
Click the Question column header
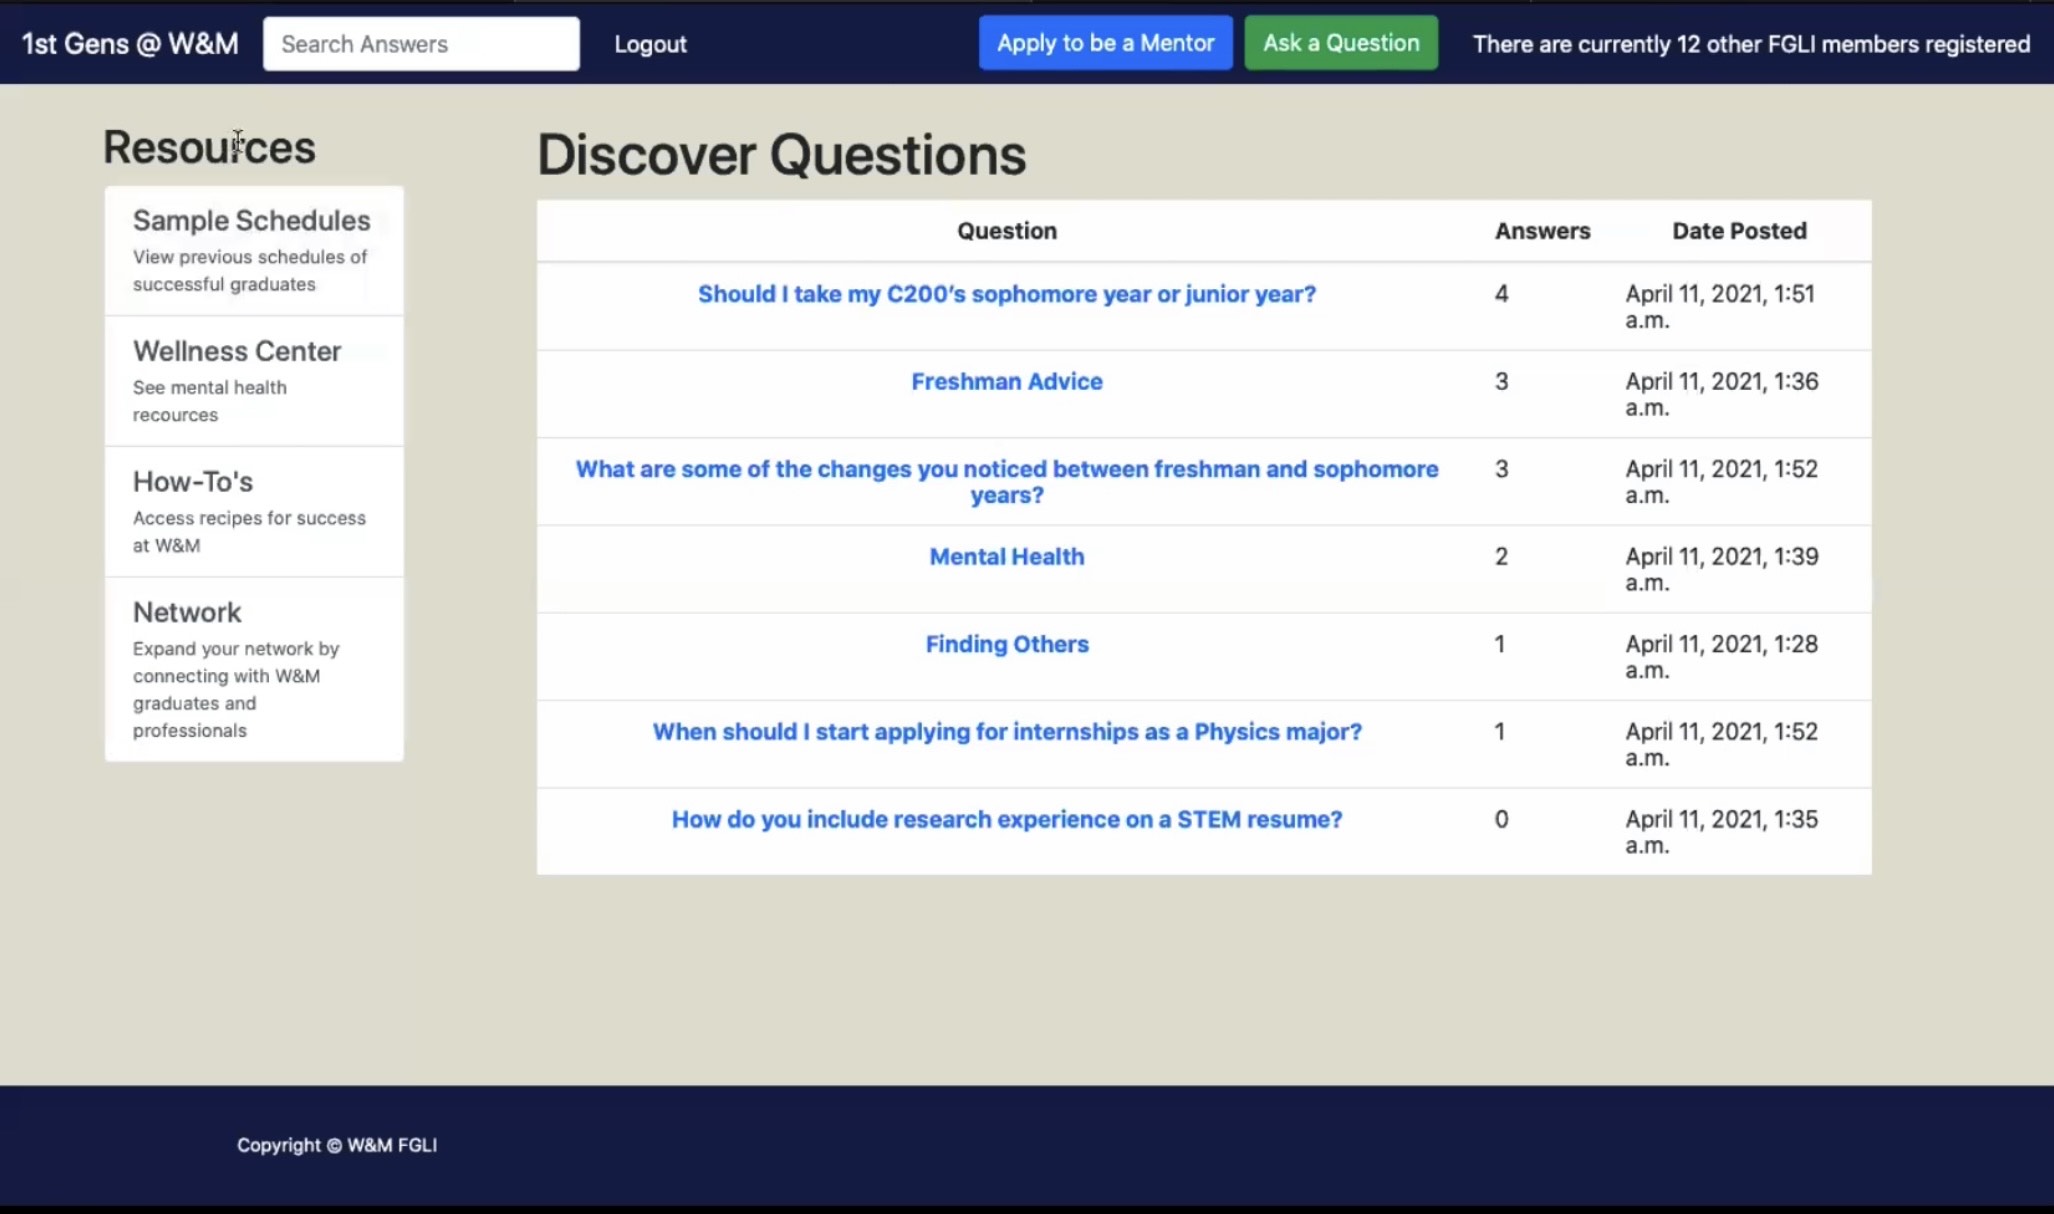pos(1006,231)
